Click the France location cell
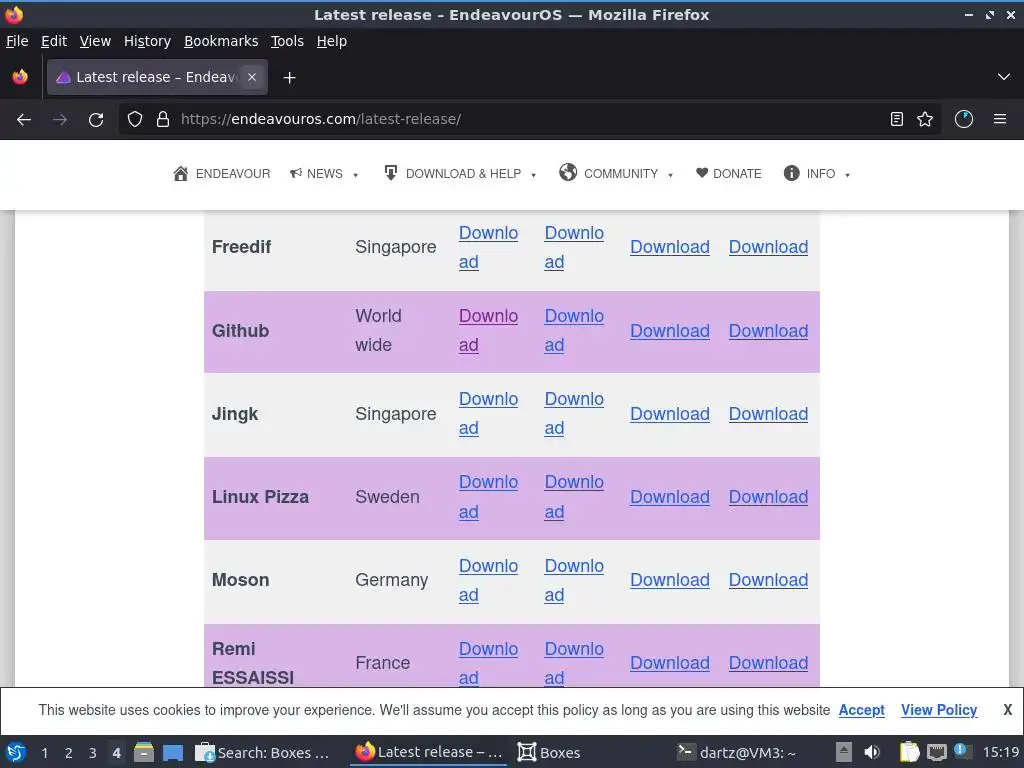The image size is (1024, 768). pyautogui.click(x=383, y=663)
